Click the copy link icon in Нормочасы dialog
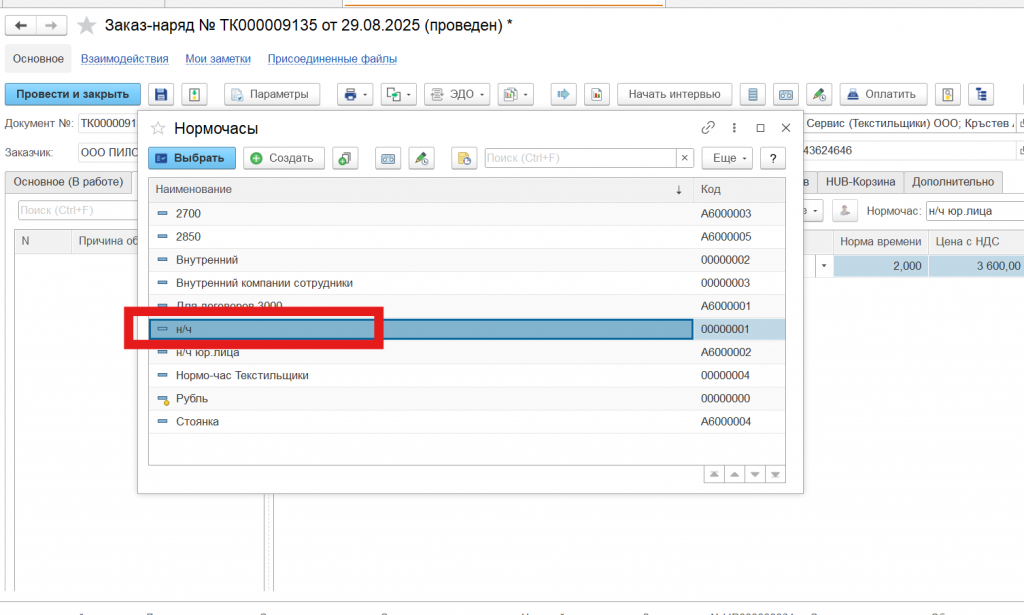This screenshot has height=615, width=1024. pyautogui.click(x=708, y=128)
